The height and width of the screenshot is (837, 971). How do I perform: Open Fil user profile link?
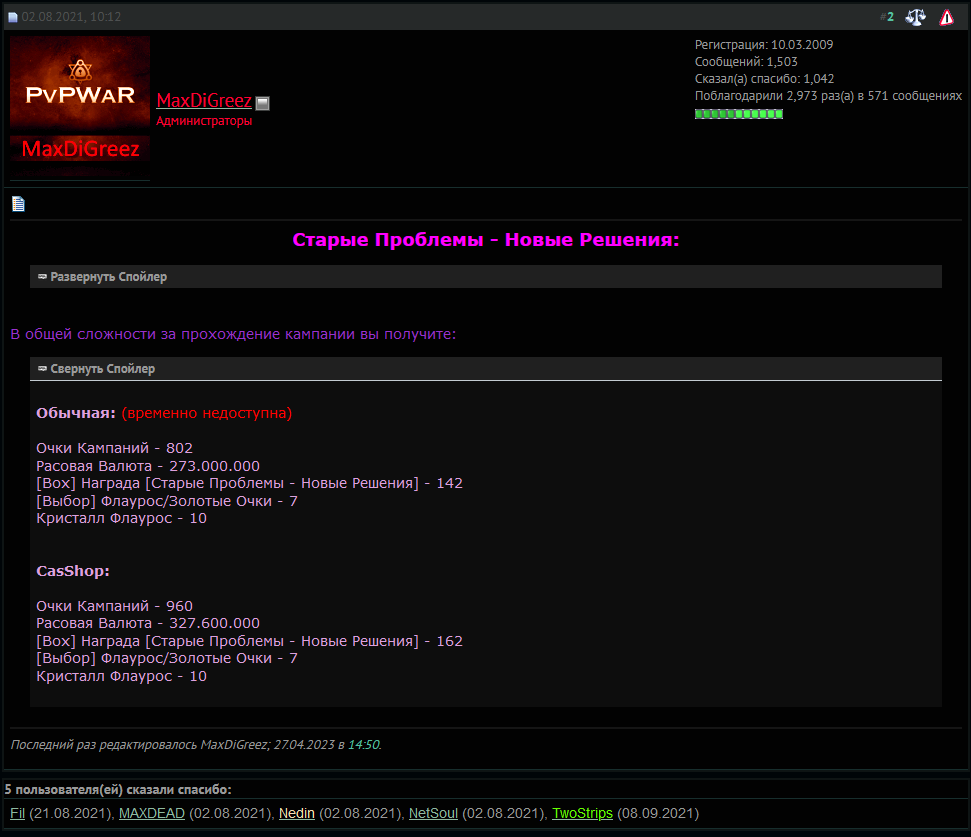[17, 813]
